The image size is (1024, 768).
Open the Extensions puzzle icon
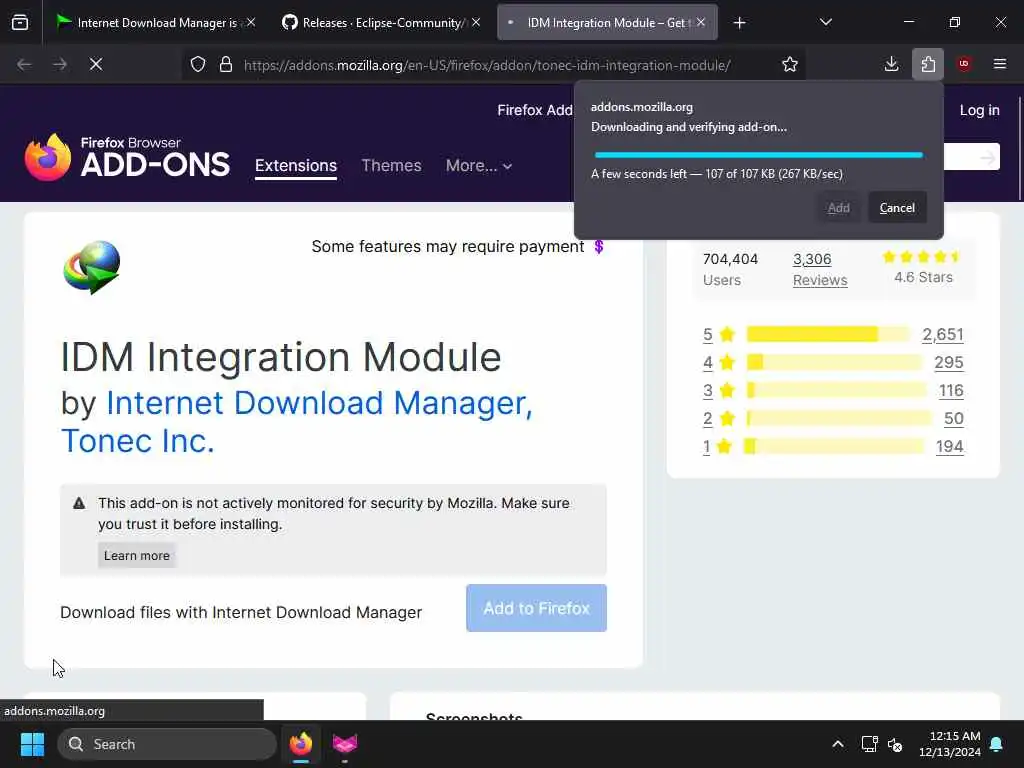(928, 65)
